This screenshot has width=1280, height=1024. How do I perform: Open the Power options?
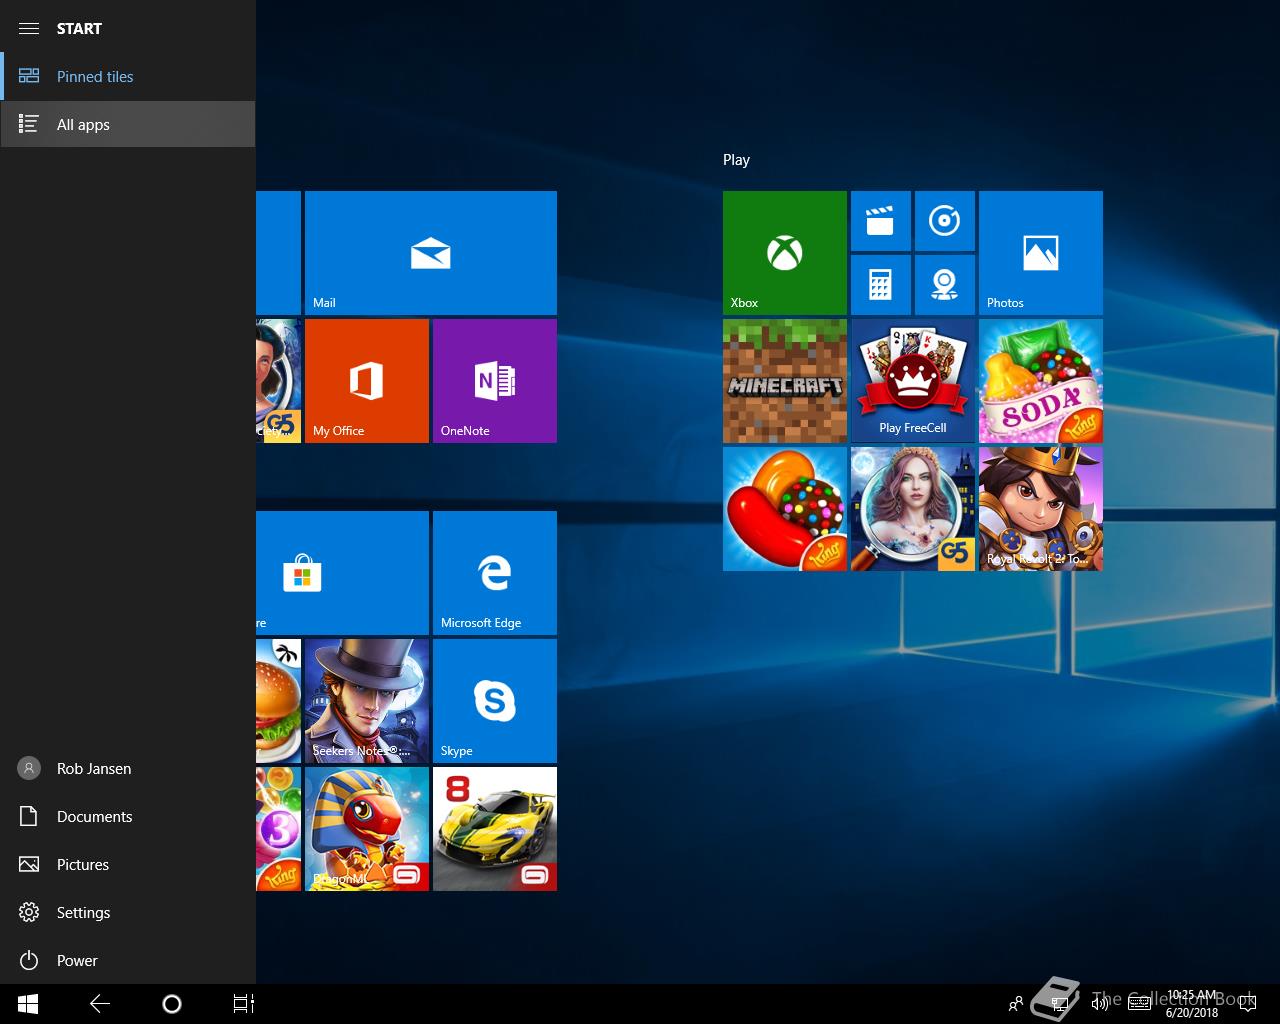[128, 960]
